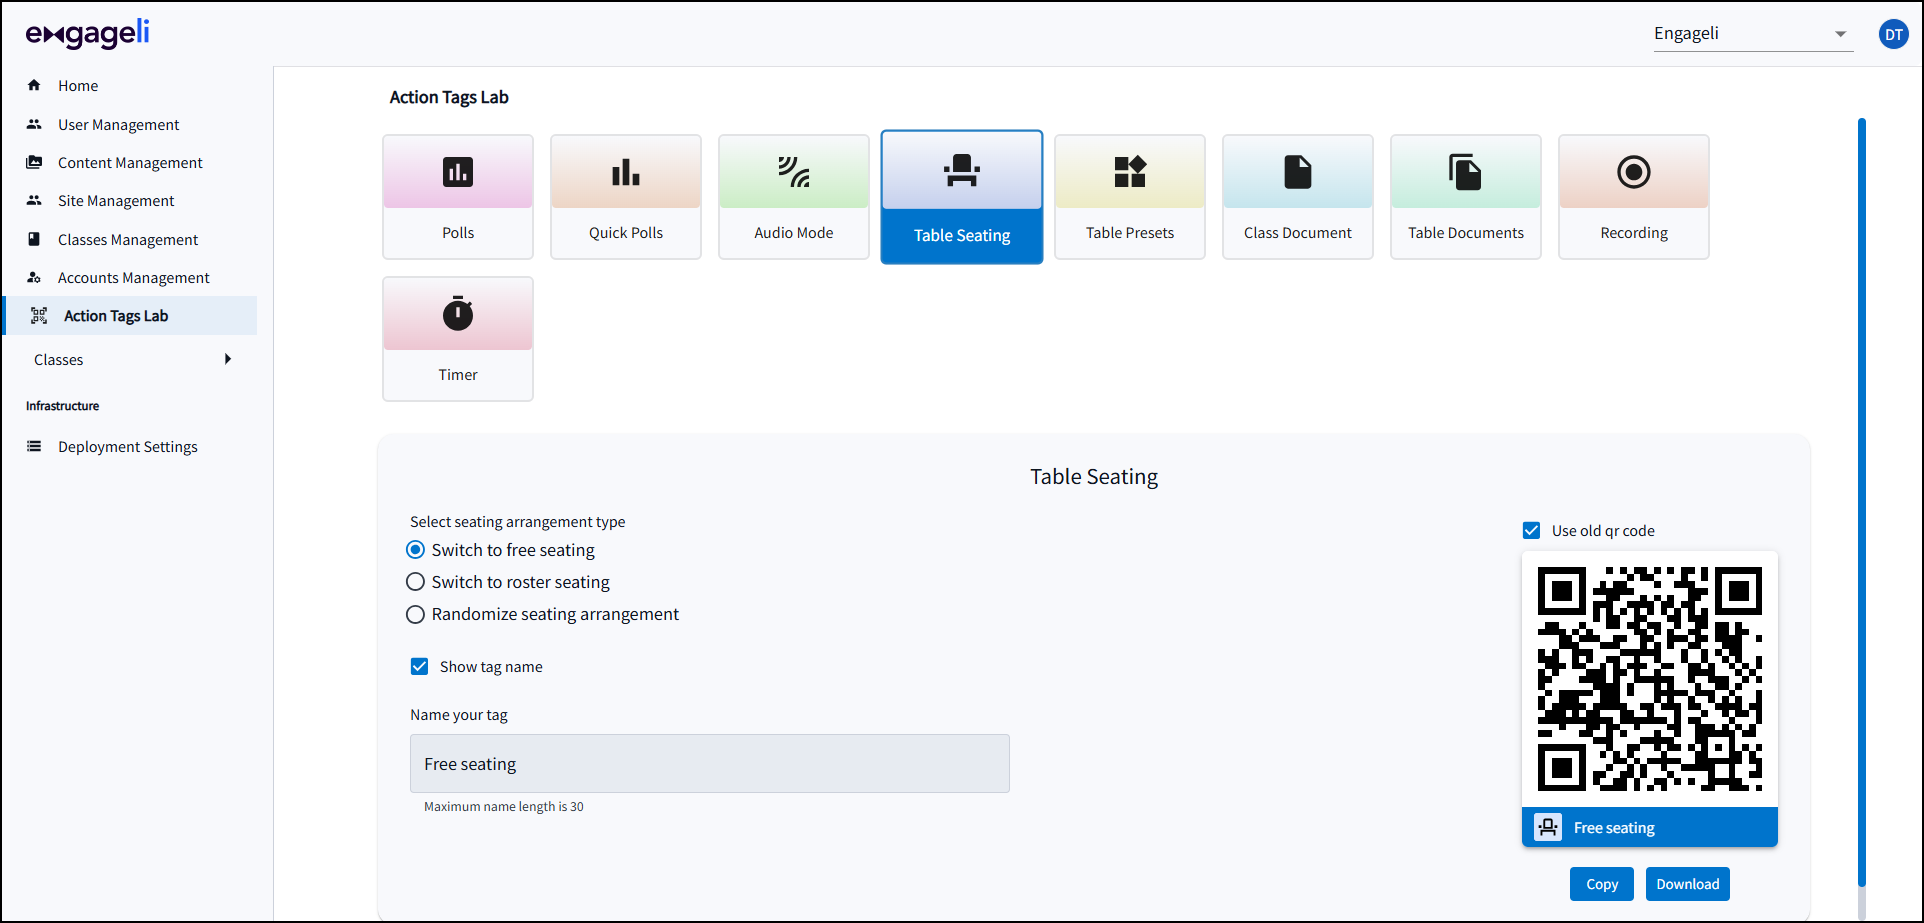Screen dimensions: 1924x923
Task: Click the Home house icon
Action: tap(34, 85)
